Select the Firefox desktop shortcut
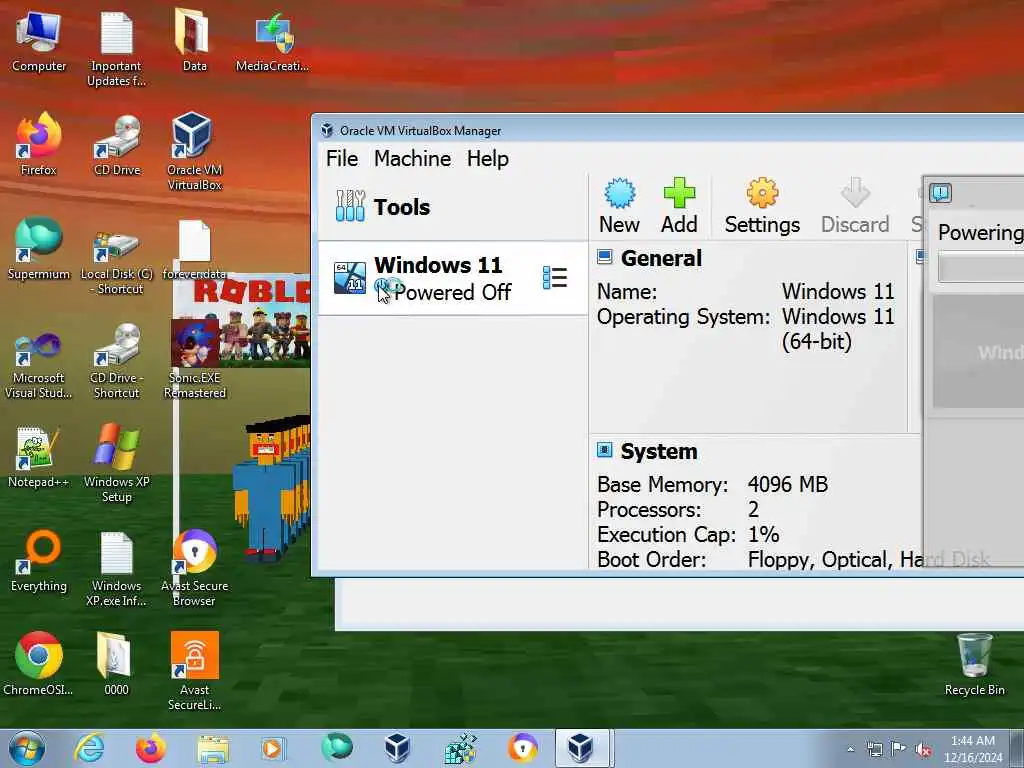The image size is (1024, 768). click(39, 144)
